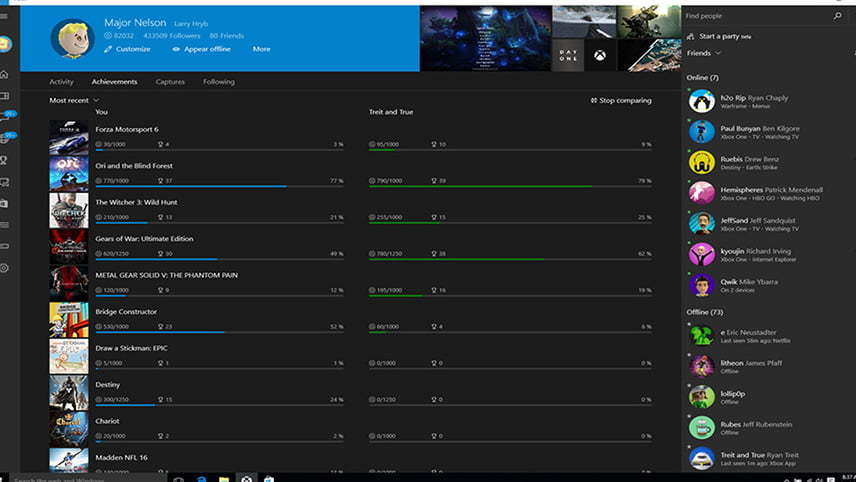Open JeffSand friend avatar
This screenshot has height=482, width=856.
coord(702,224)
